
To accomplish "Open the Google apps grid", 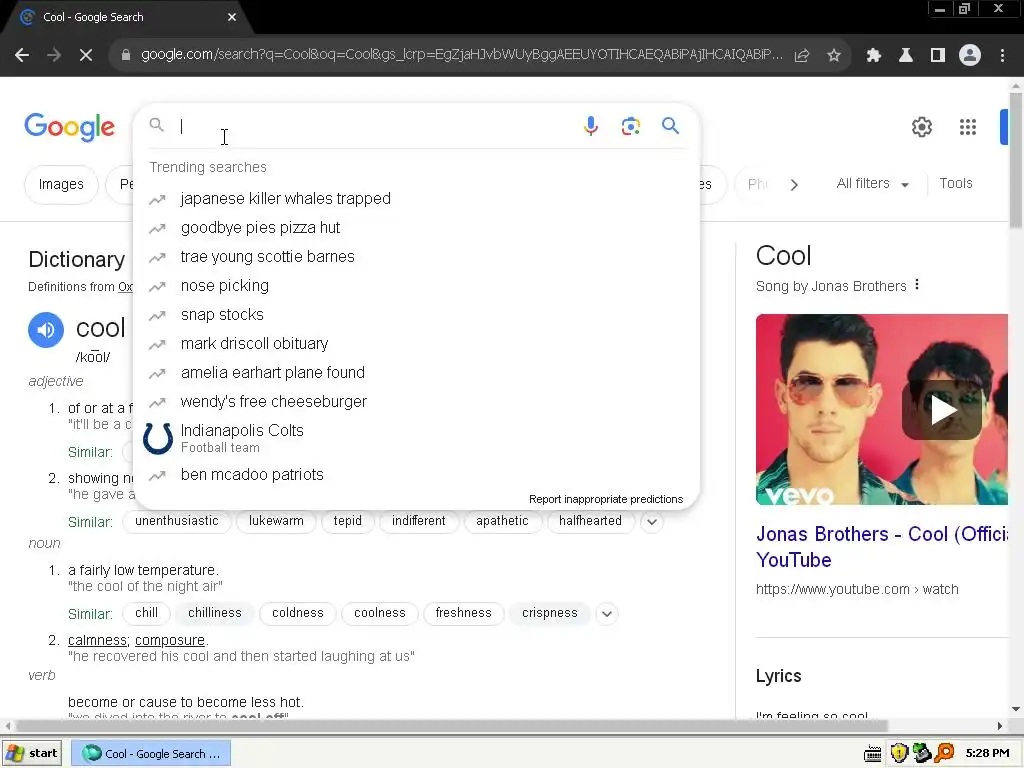I will click(x=968, y=127).
